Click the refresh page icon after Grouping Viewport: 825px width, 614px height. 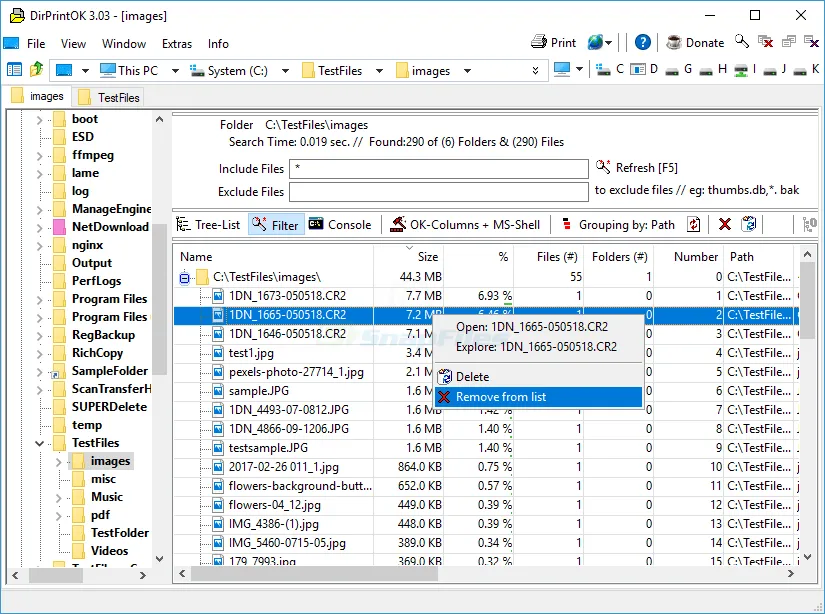694,225
